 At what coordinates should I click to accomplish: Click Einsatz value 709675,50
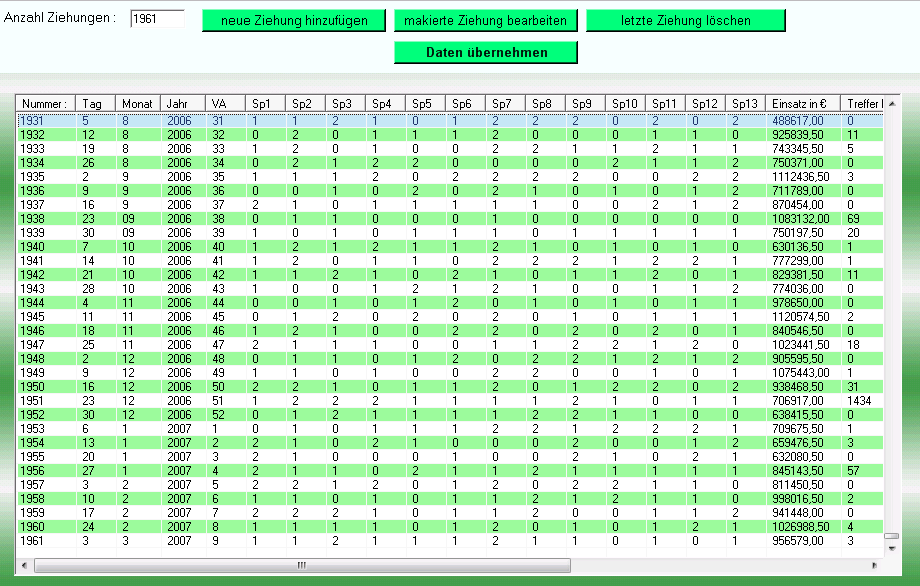(797, 429)
